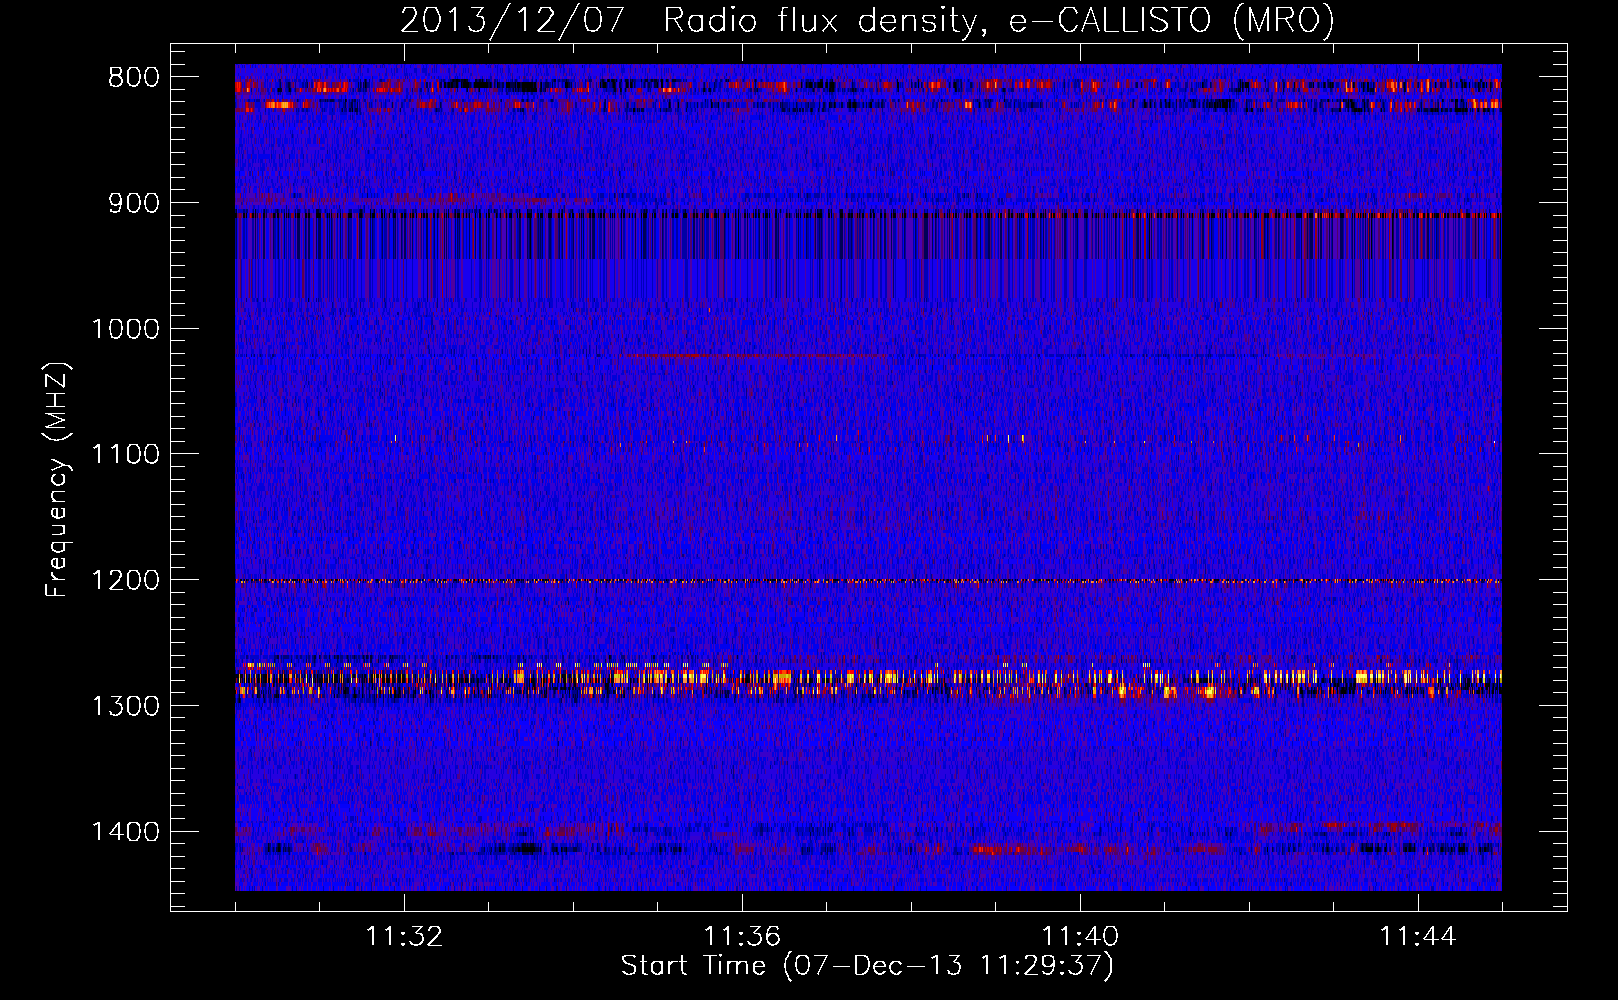Select the 1100 frequency tick label
Image resolution: width=1618 pixels, height=1000 pixels.
(125, 454)
